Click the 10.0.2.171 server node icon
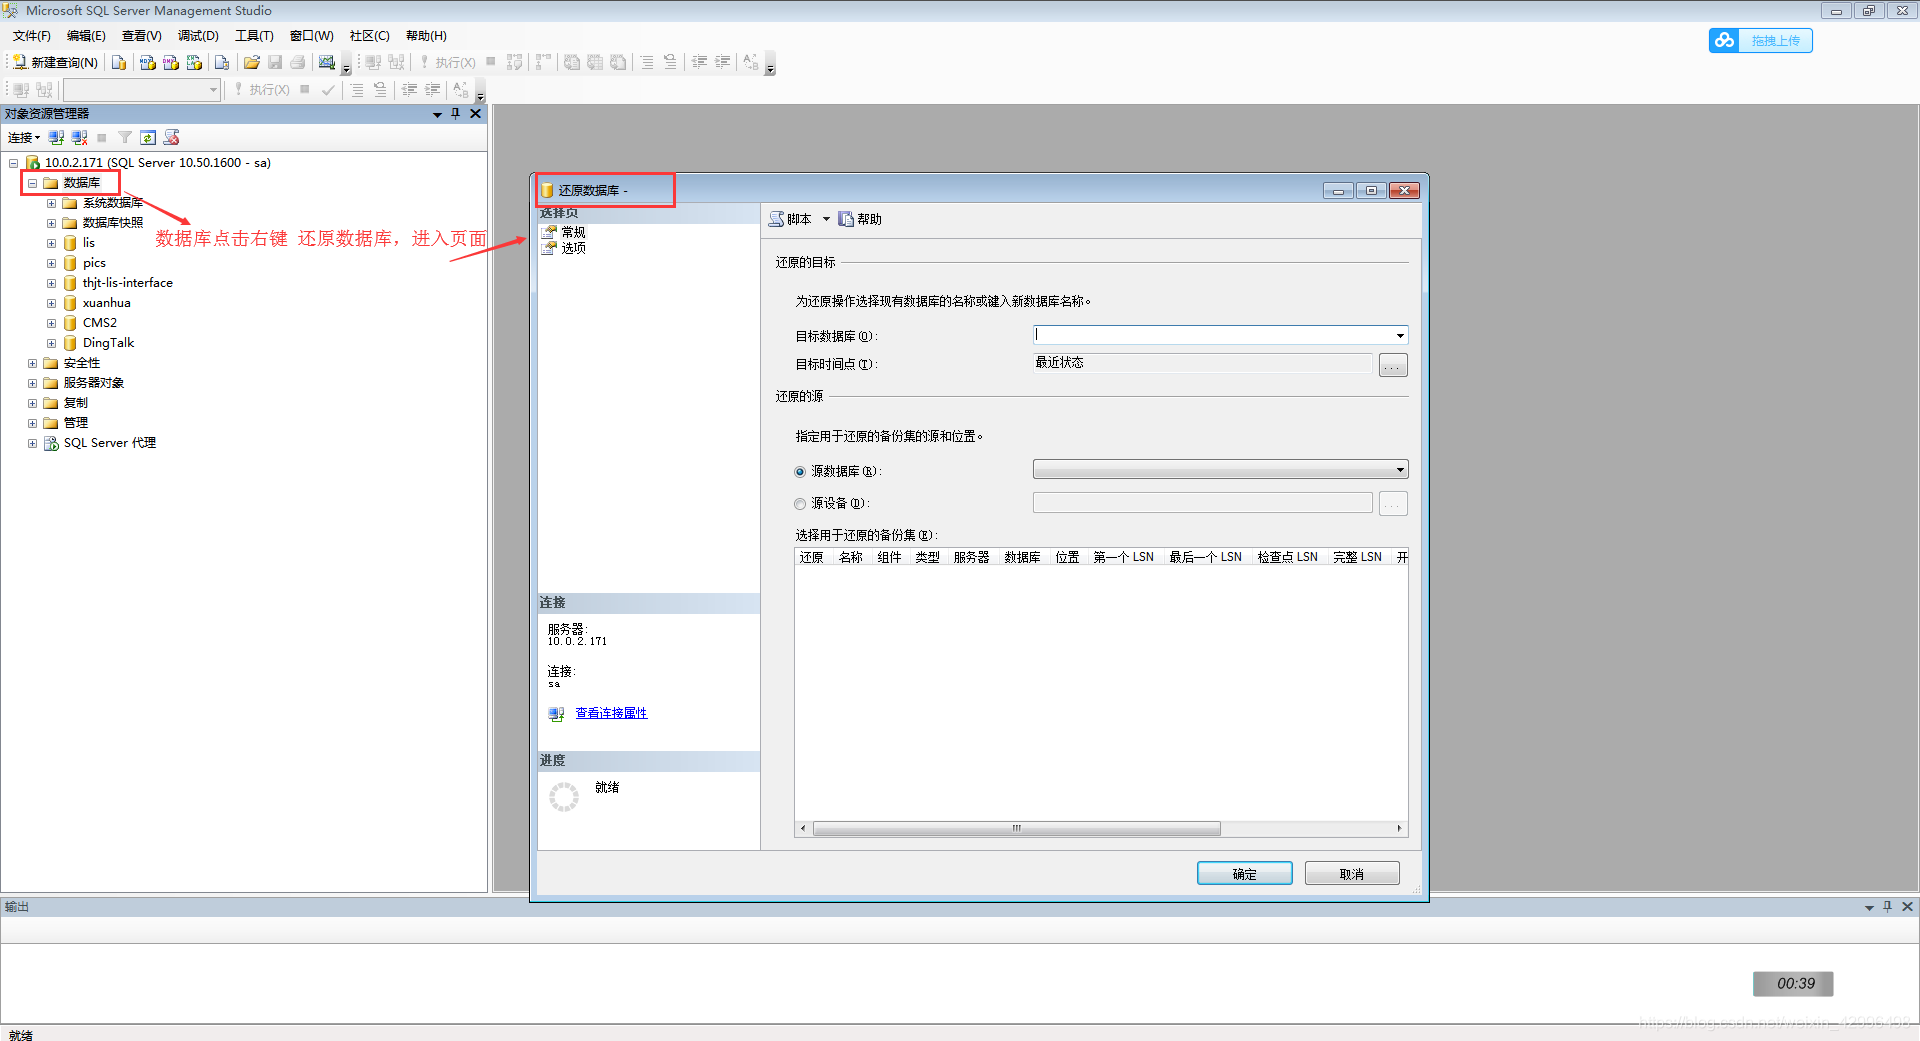Image resolution: width=1920 pixels, height=1041 pixels. point(33,162)
